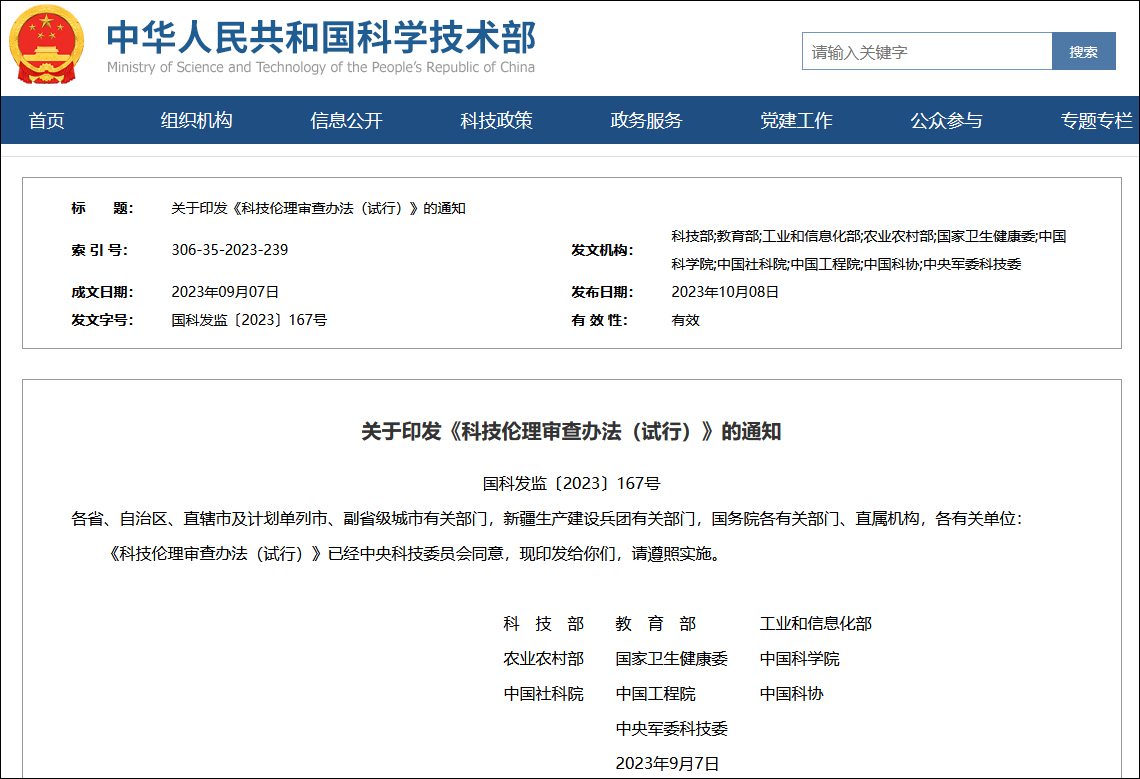The width and height of the screenshot is (1140, 779).
Task: Select the 发文字号 field label
Action: tap(102, 320)
